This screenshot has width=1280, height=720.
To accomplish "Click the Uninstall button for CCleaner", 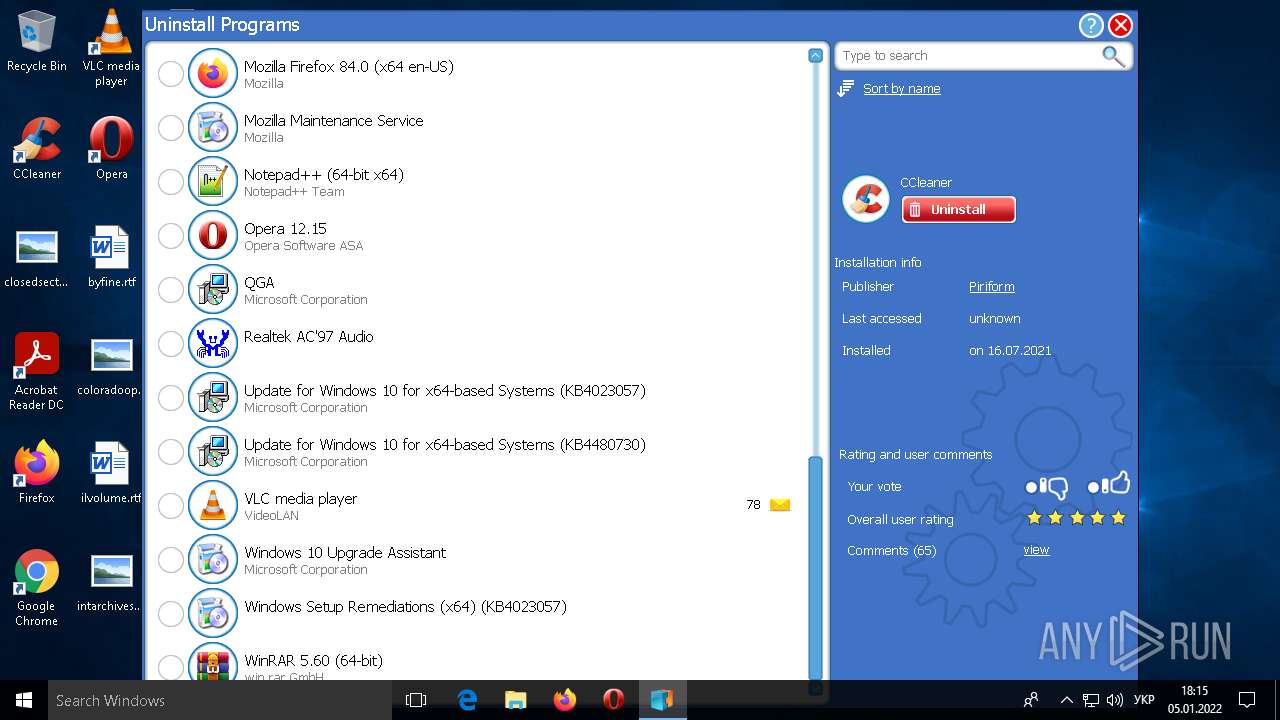I will click(958, 209).
